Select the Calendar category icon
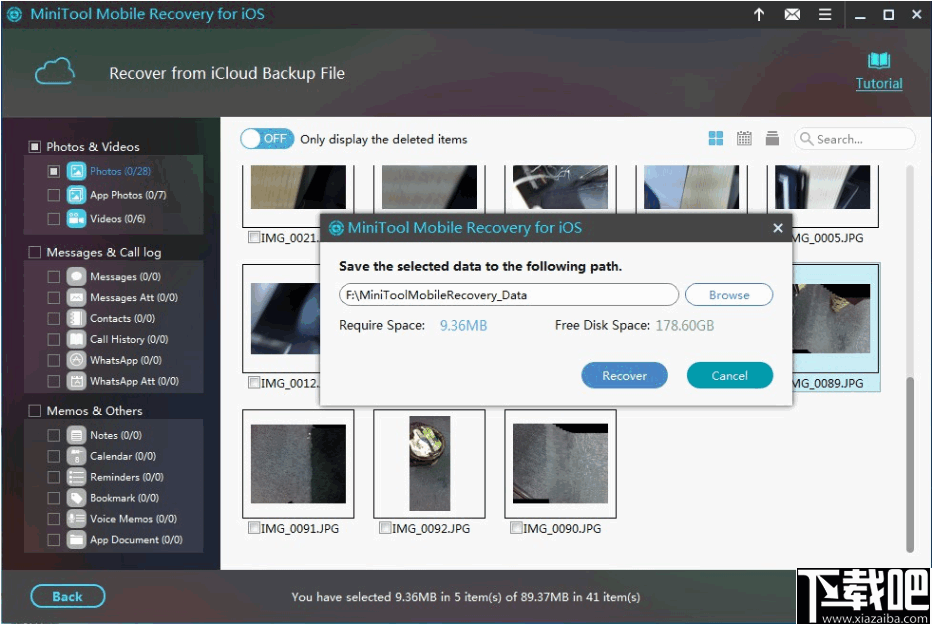Viewport: 932px width, 624px height. pos(76,456)
